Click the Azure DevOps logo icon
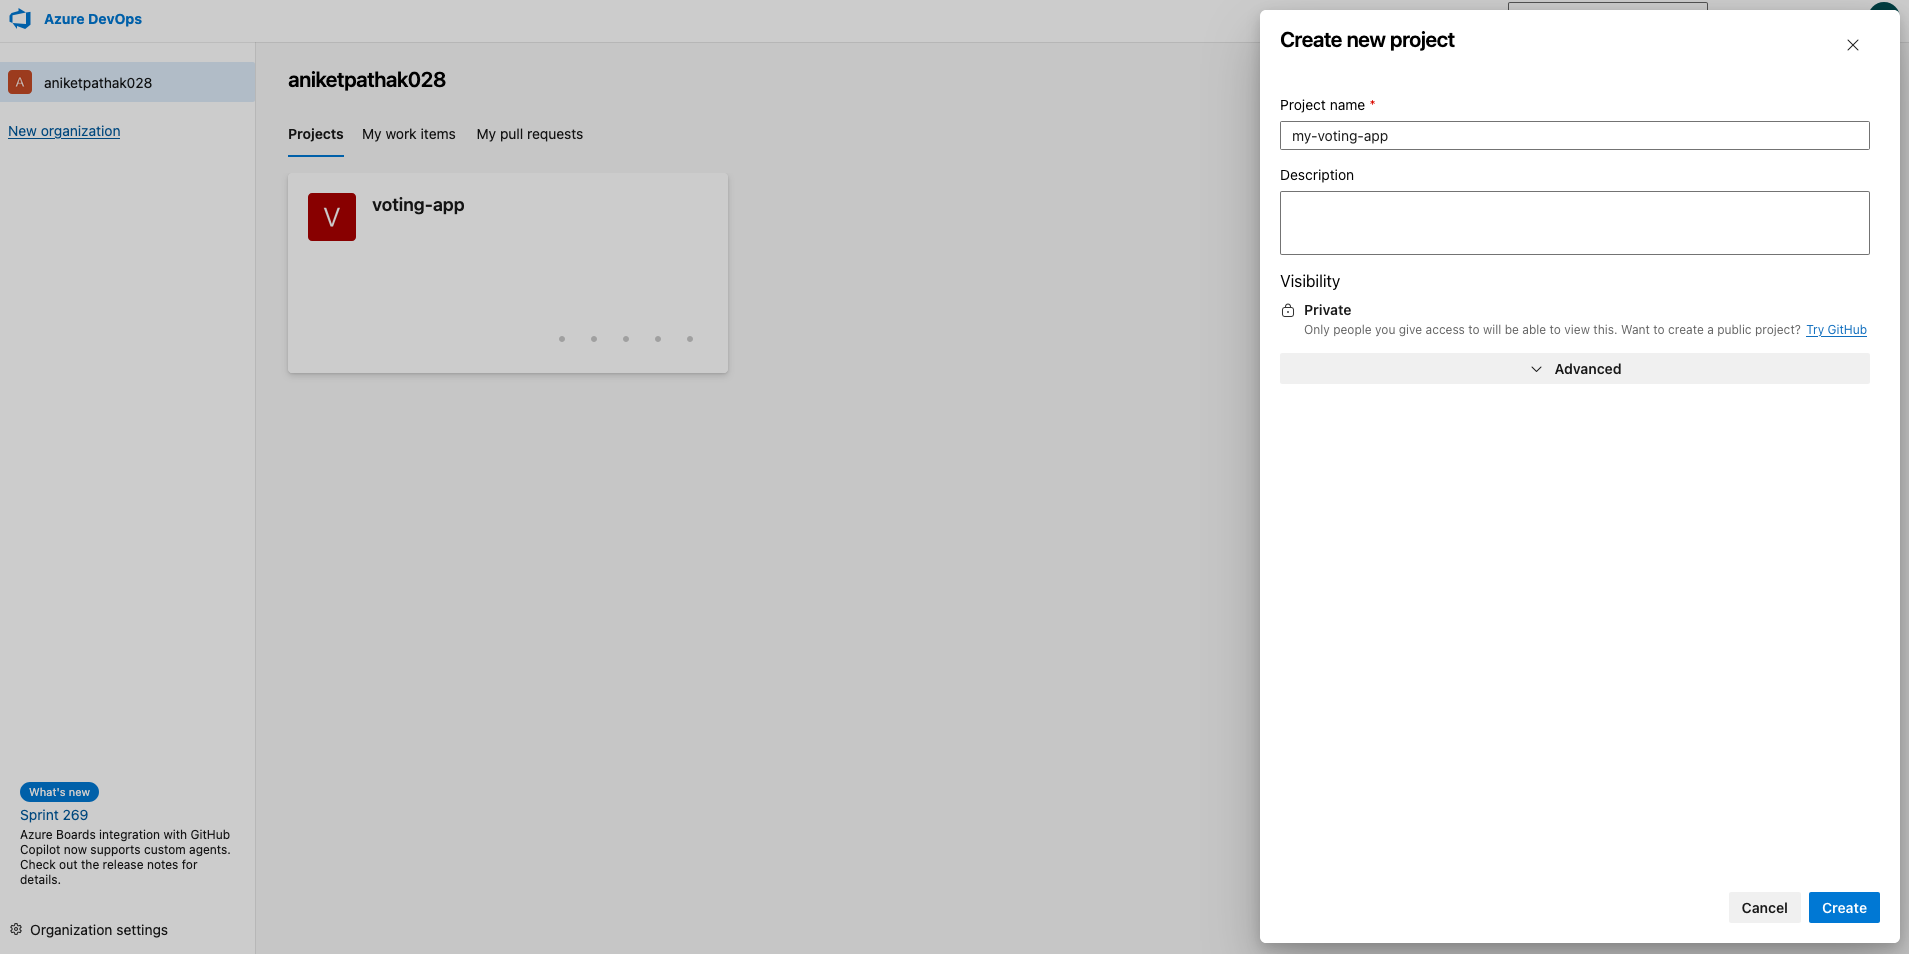1909x954 pixels. pos(20,19)
